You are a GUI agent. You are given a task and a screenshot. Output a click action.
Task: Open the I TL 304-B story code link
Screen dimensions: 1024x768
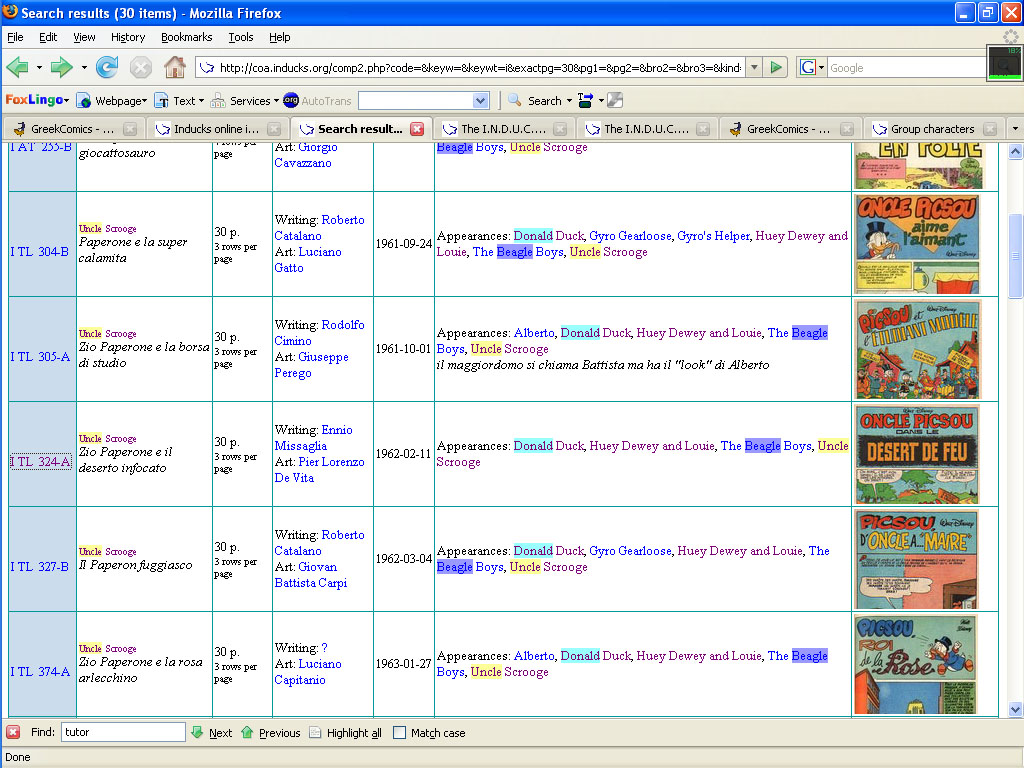click(40, 251)
